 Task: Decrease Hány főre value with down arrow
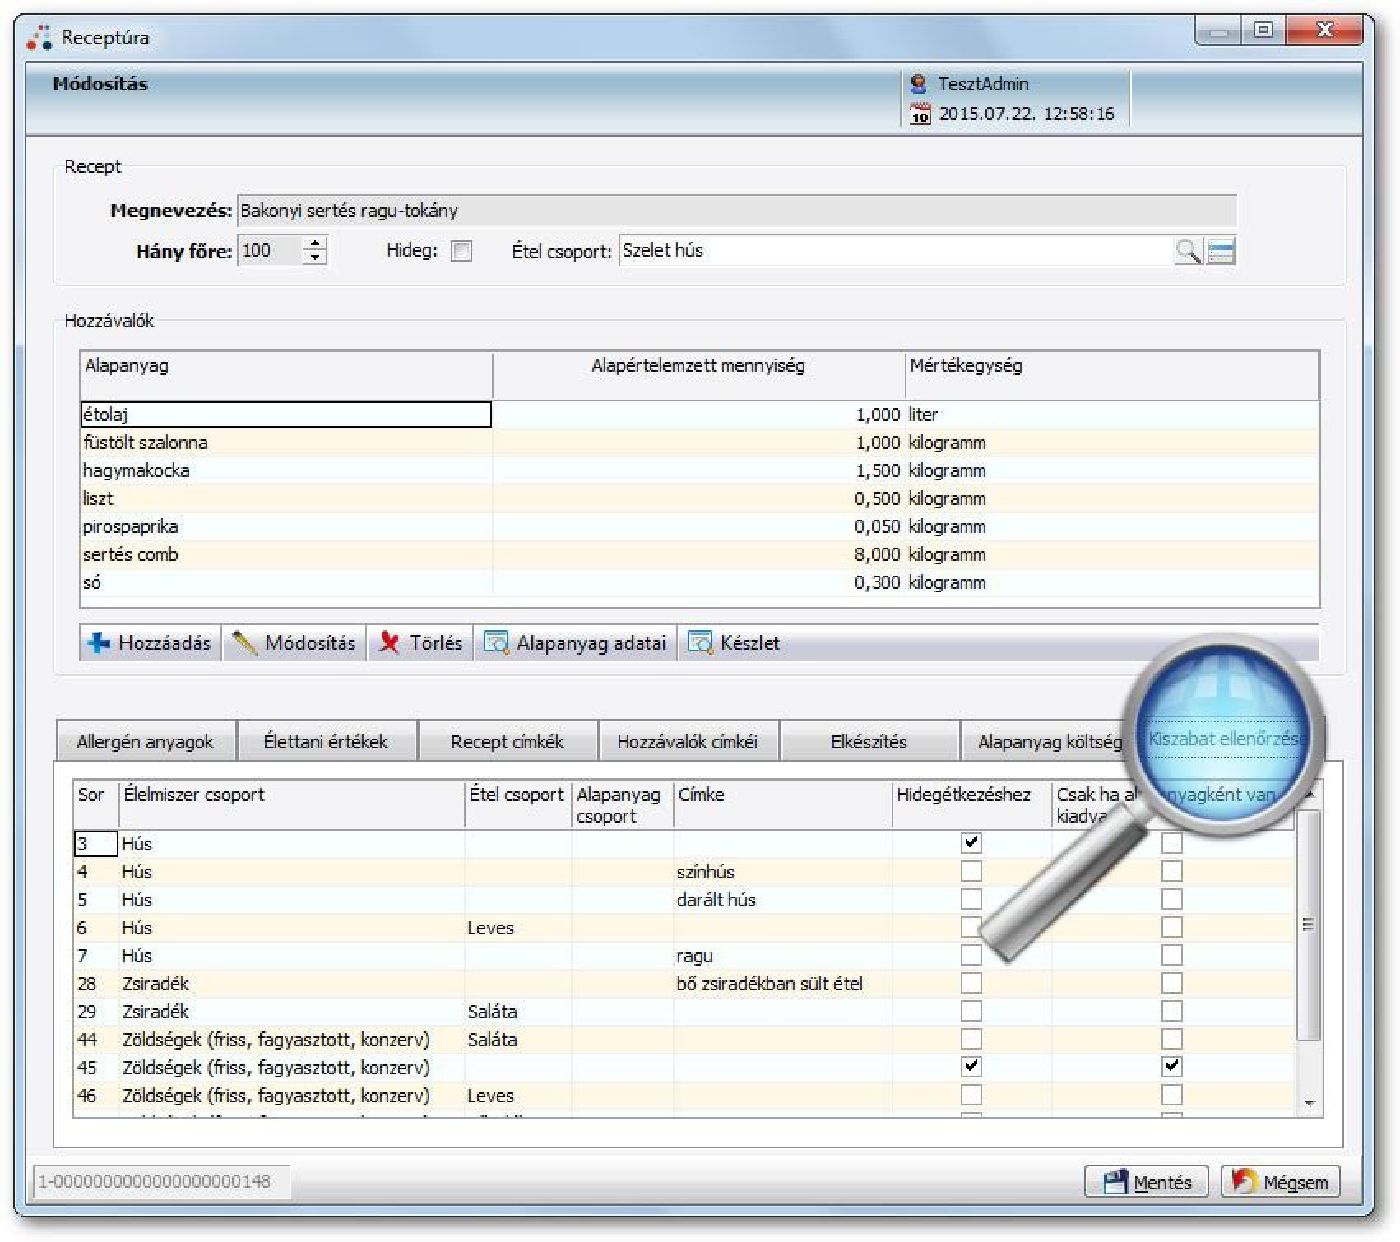pyautogui.click(x=315, y=258)
